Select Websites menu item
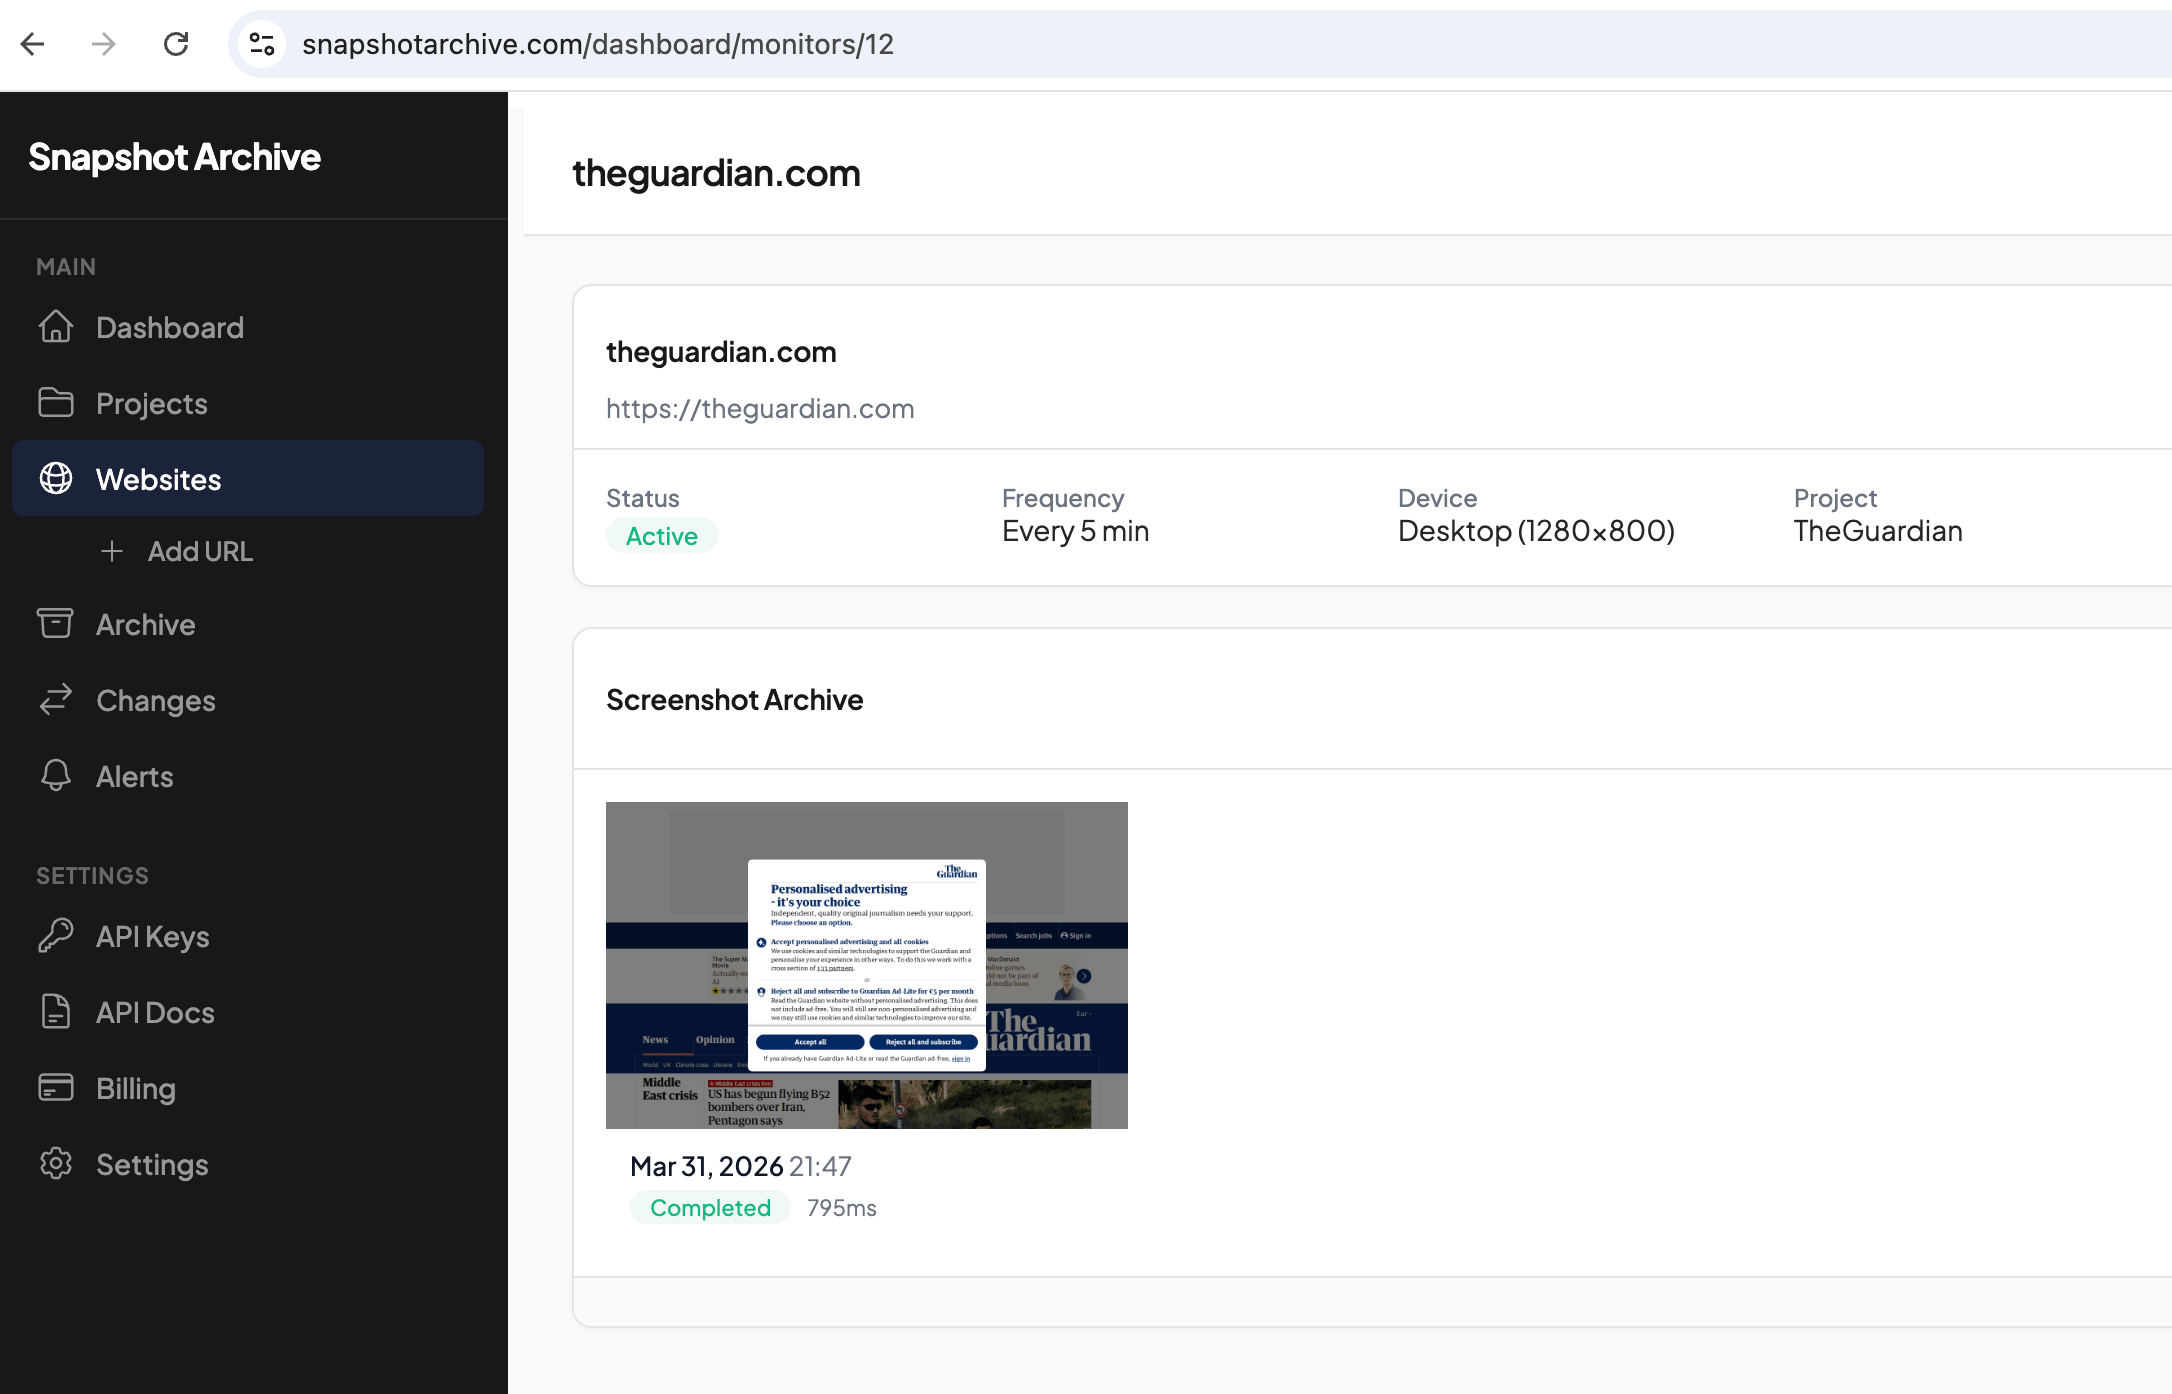The image size is (2172, 1394). [x=248, y=479]
